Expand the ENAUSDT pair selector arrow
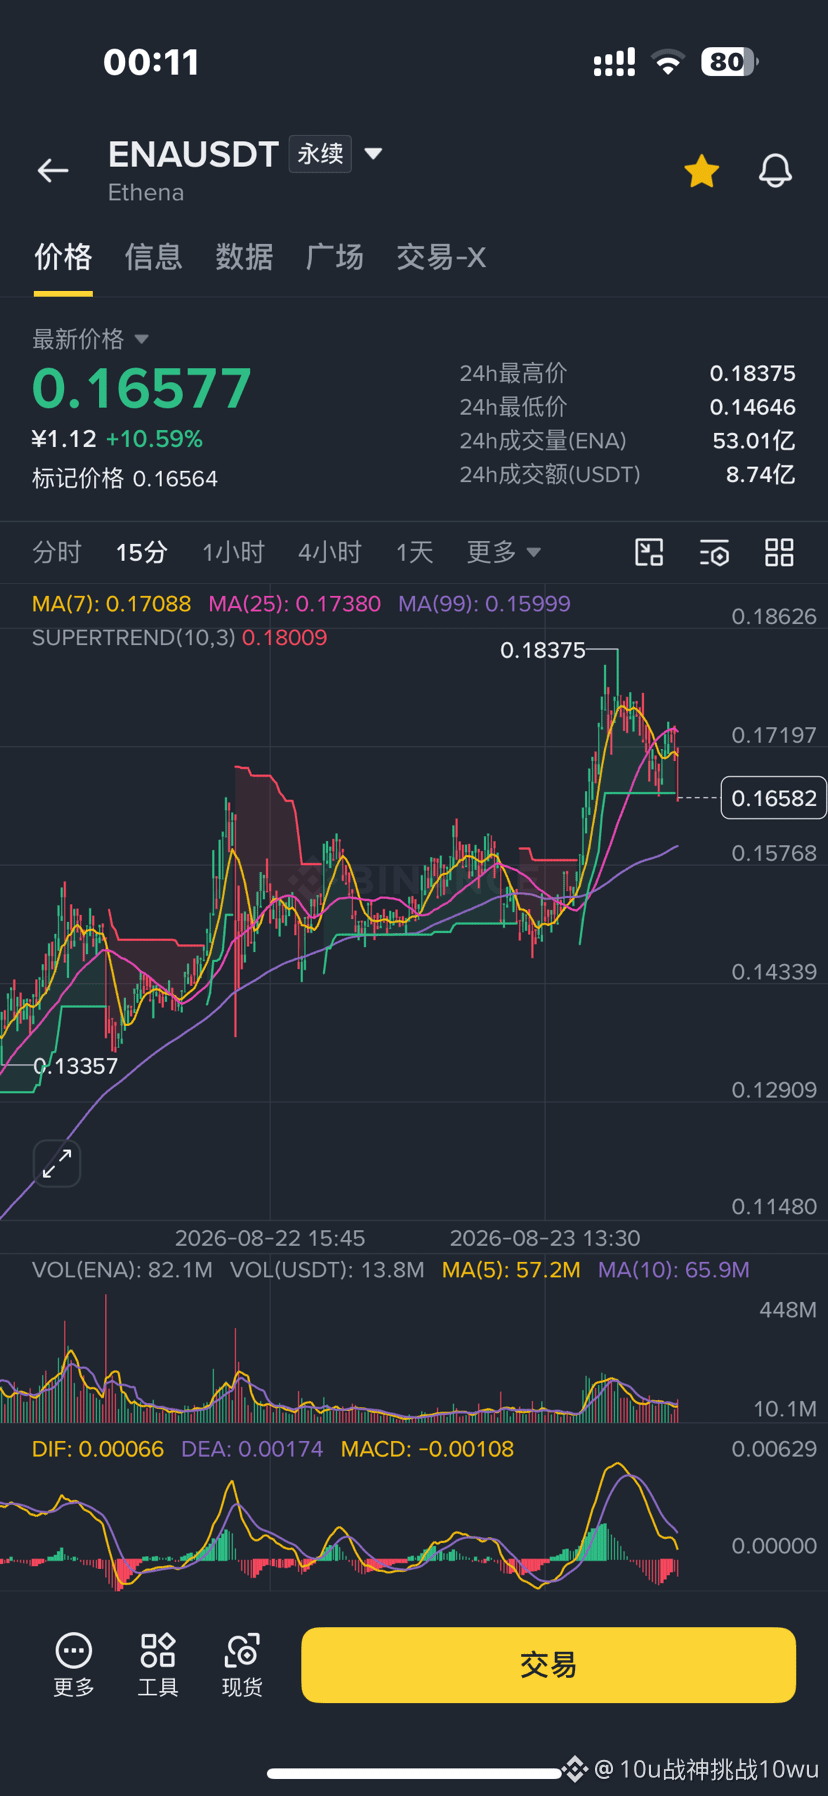Screen dimensions: 828x1796 [373, 154]
